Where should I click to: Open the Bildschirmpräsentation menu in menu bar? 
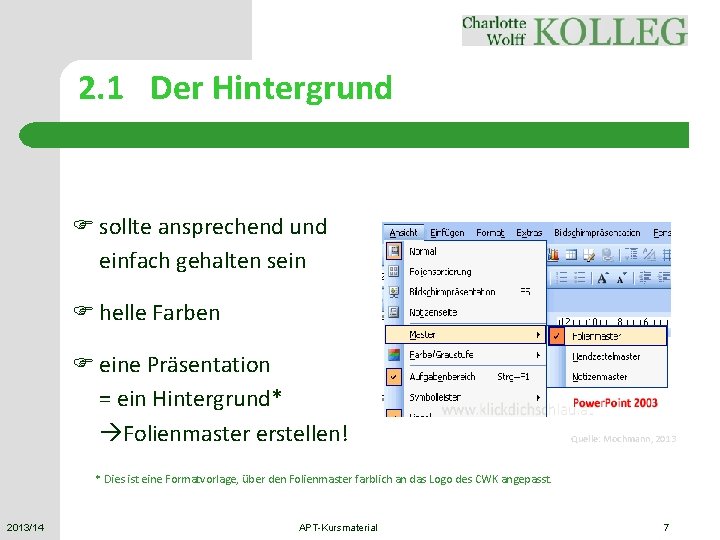coord(597,232)
